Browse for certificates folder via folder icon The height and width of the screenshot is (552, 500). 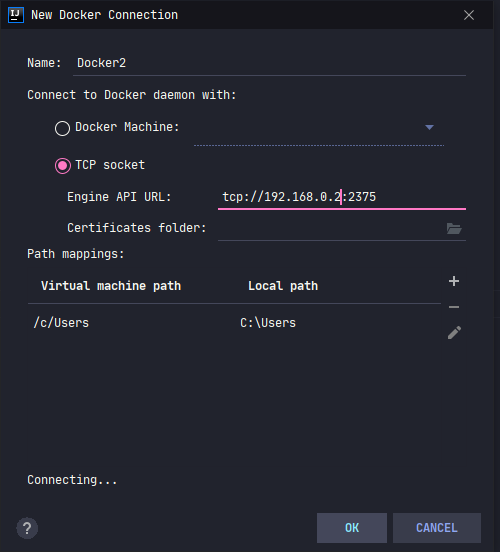click(454, 228)
